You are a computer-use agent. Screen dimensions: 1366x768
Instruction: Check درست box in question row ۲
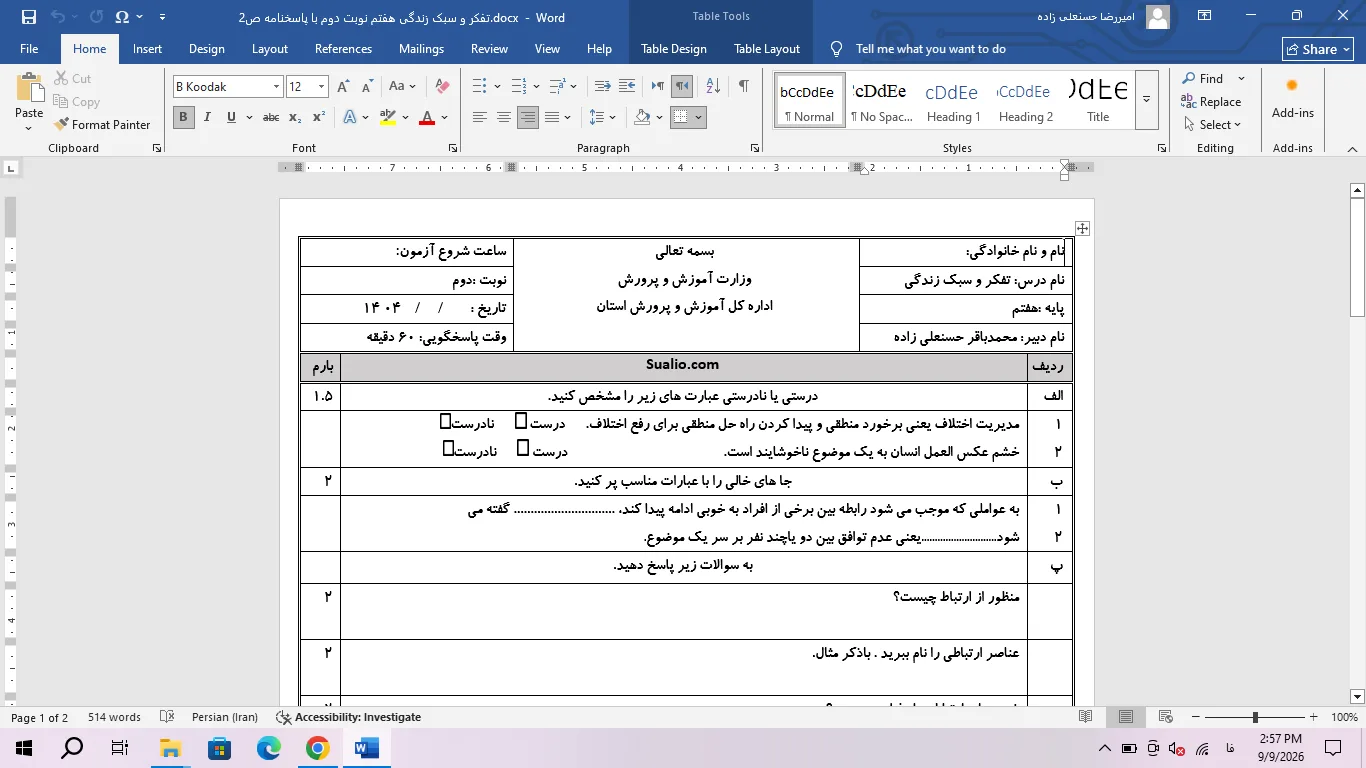pyautogui.click(x=523, y=448)
